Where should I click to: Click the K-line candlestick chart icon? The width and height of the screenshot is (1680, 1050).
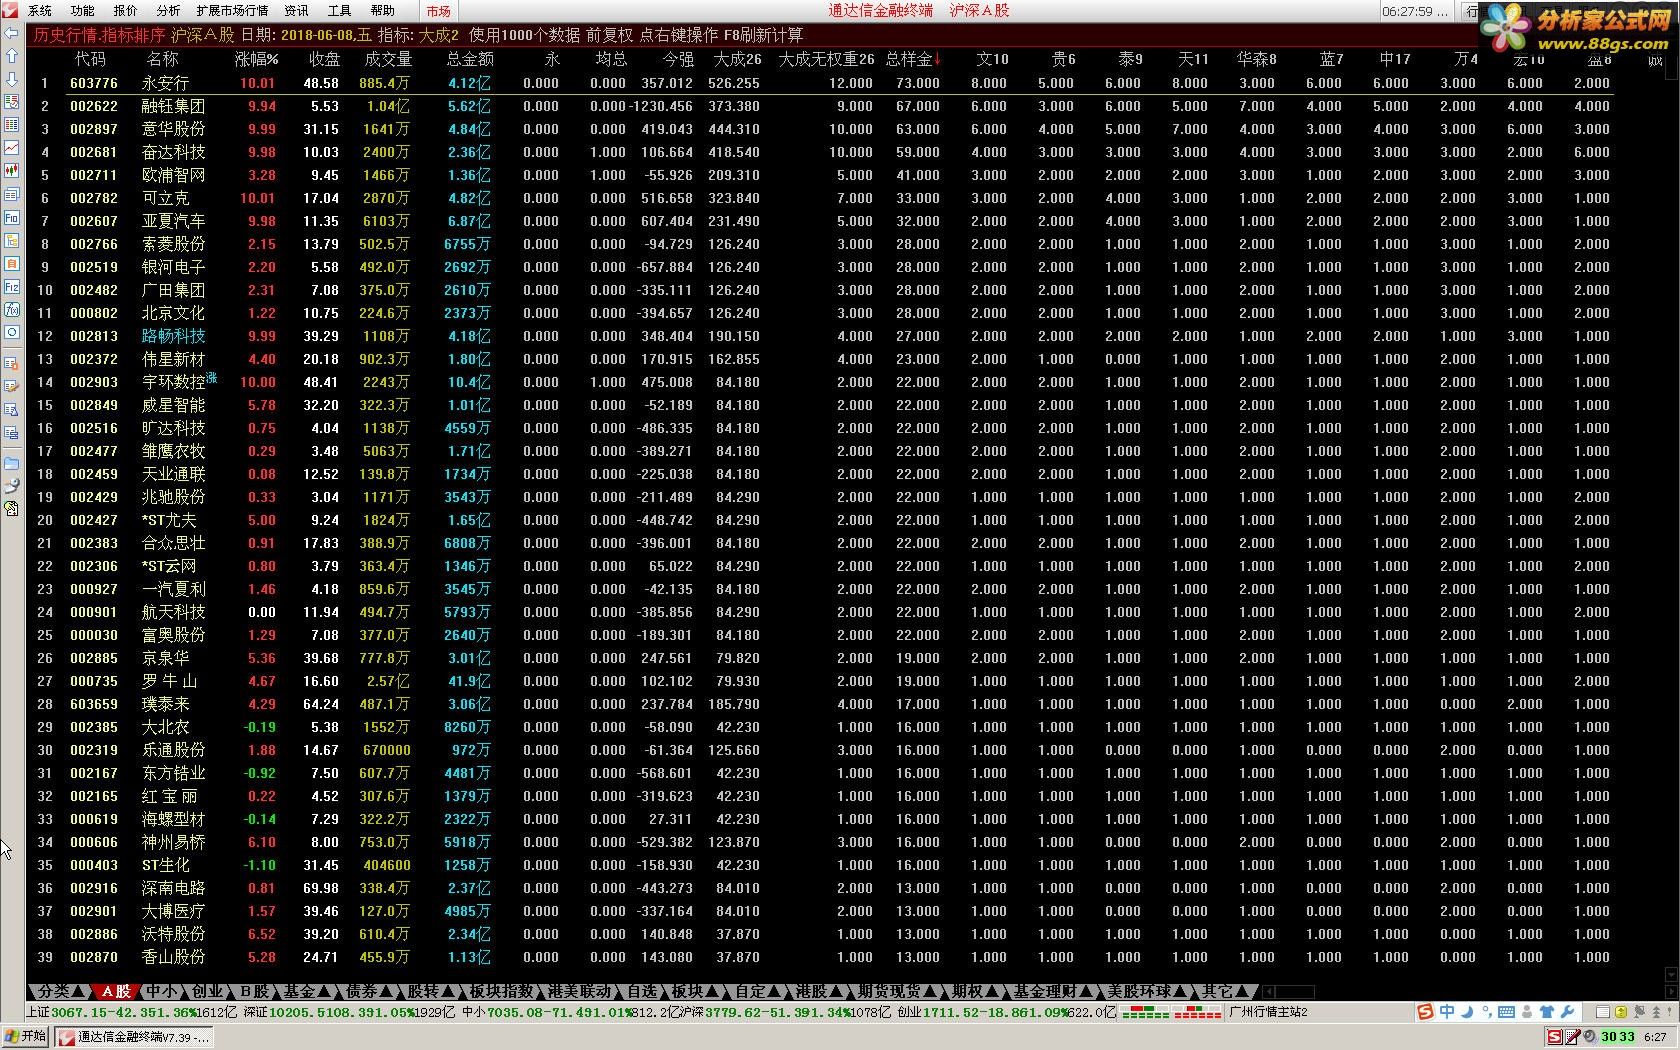[x=11, y=170]
